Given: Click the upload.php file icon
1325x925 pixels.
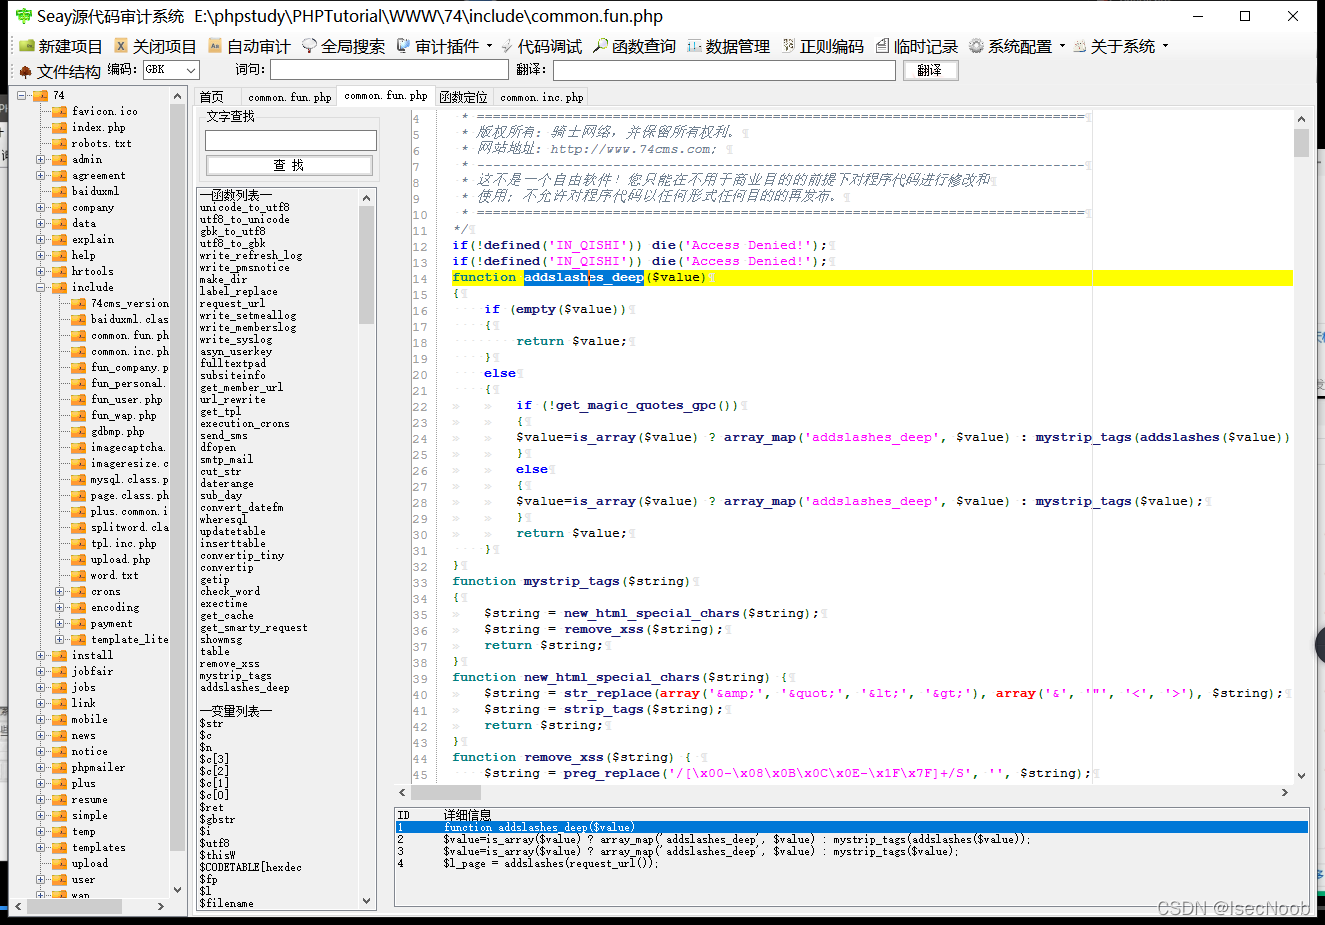Looking at the screenshot, I should (79, 560).
